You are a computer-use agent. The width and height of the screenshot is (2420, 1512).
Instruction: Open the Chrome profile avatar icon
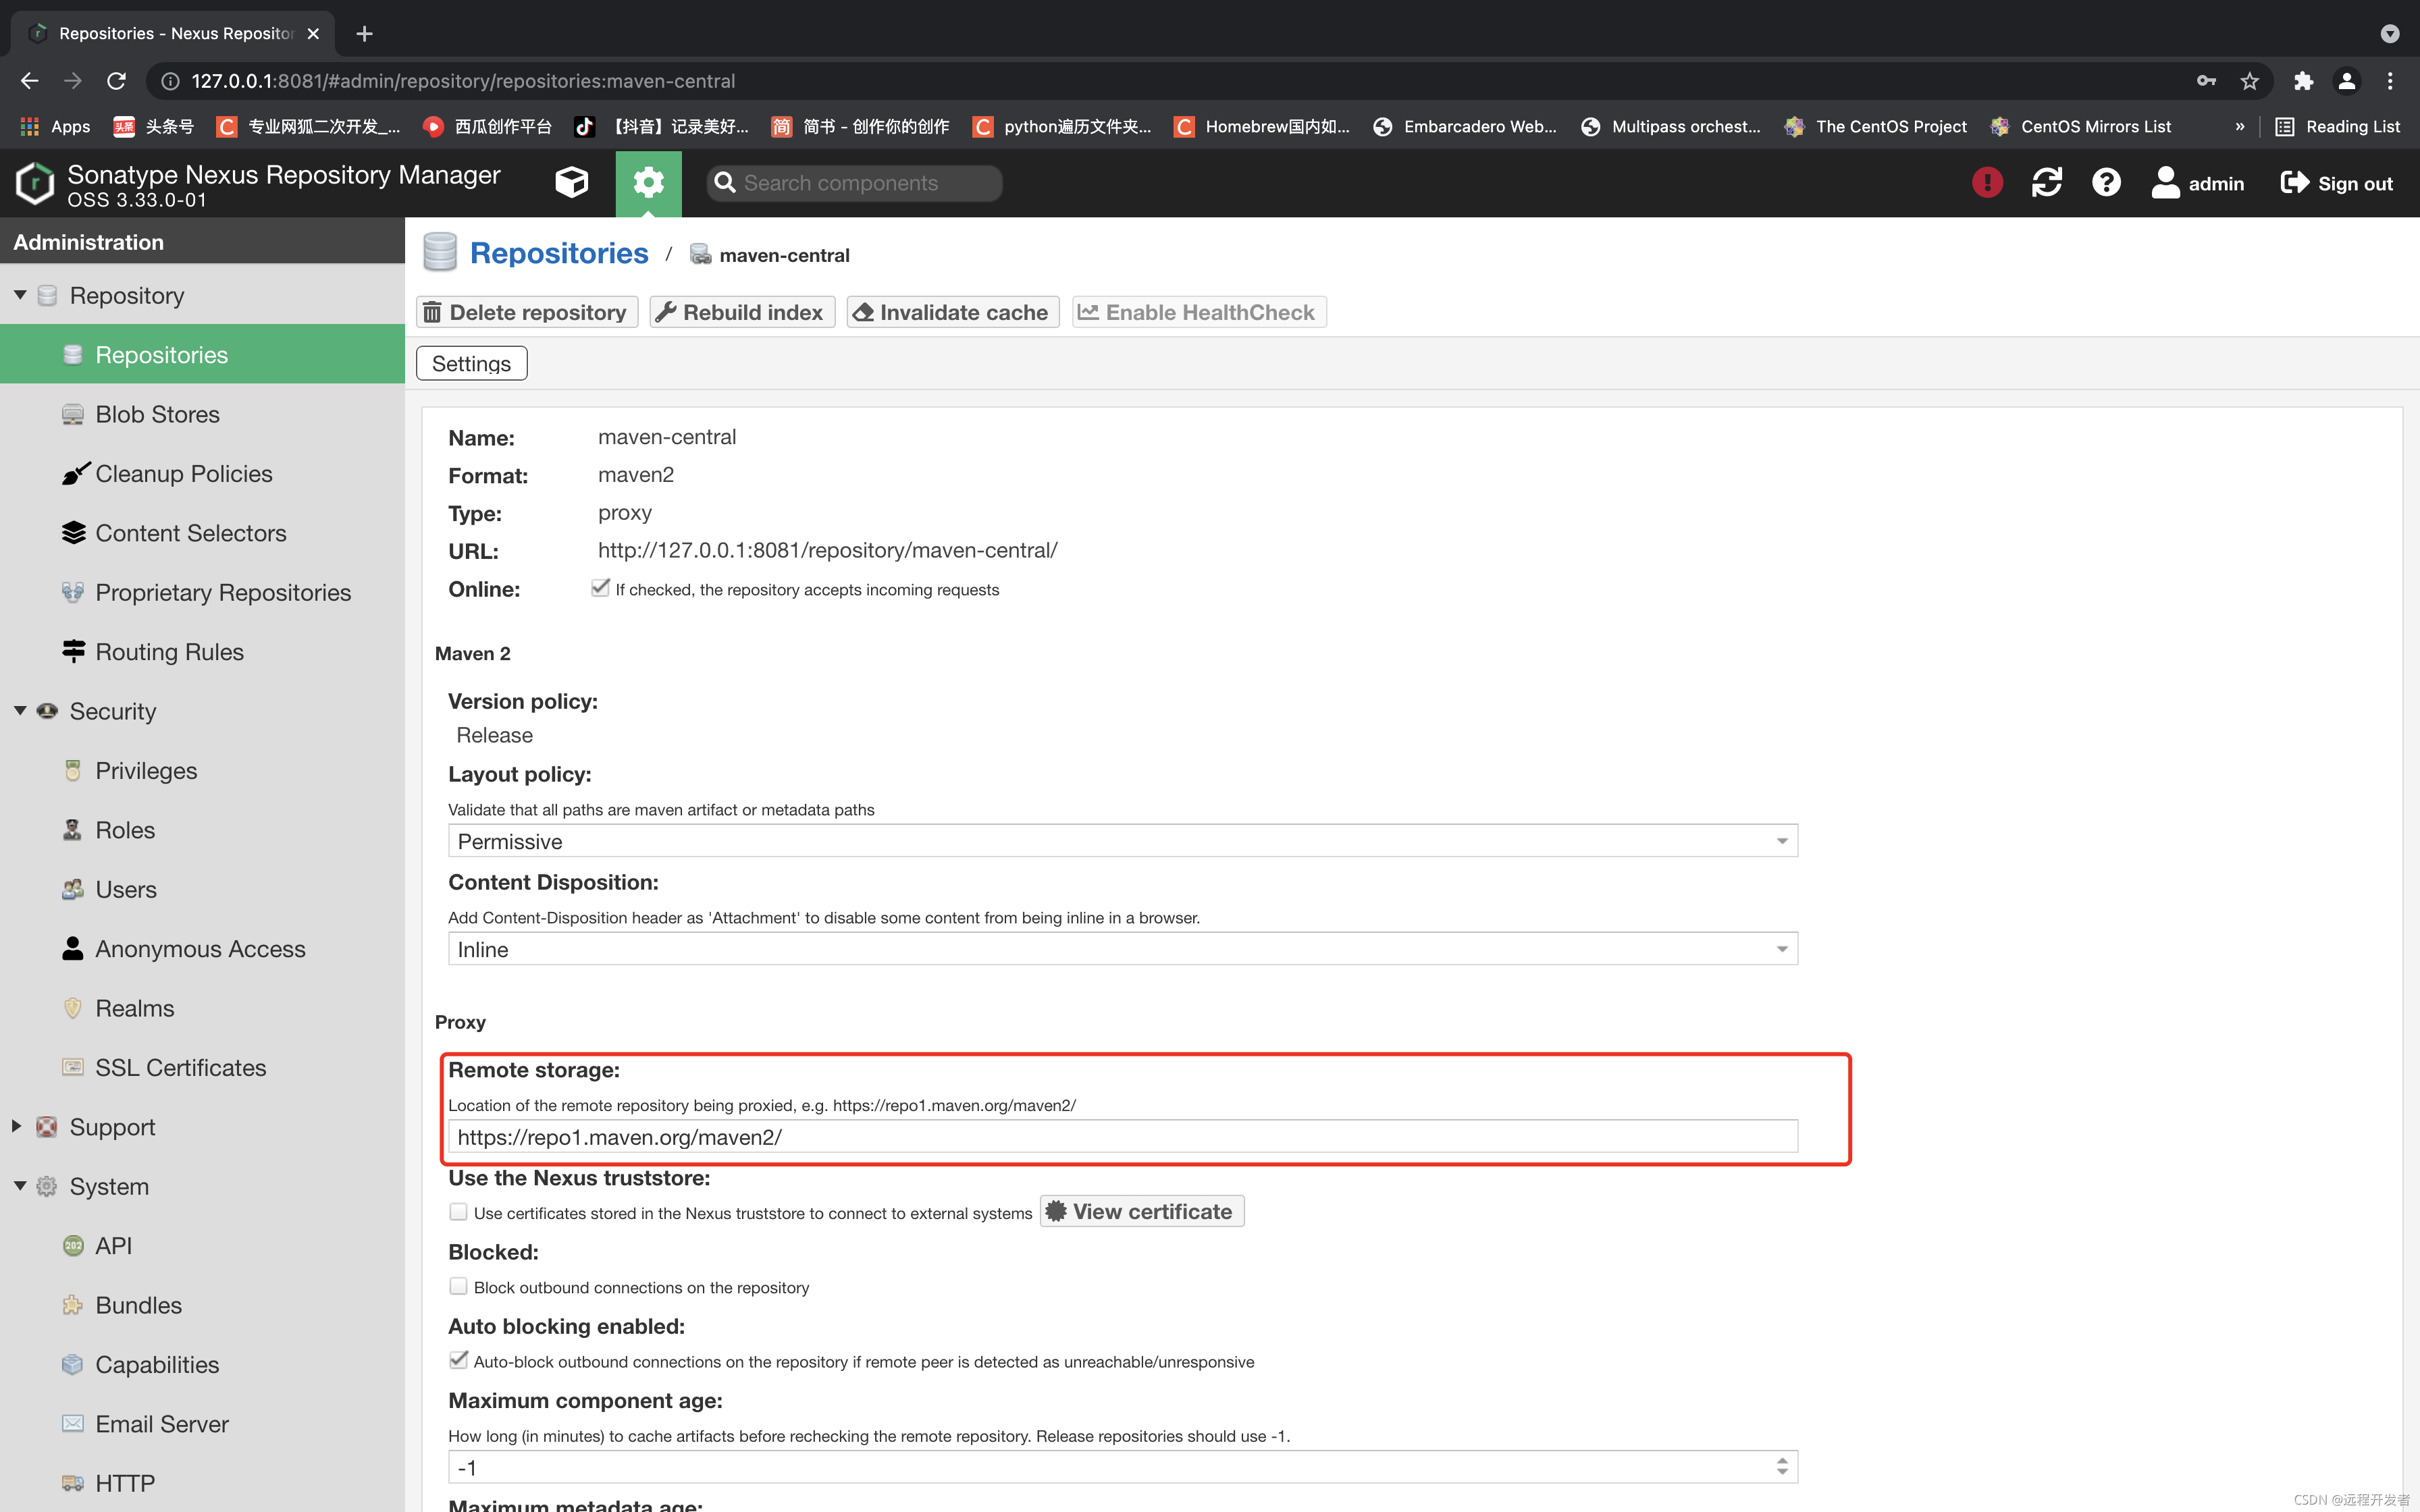(2347, 81)
